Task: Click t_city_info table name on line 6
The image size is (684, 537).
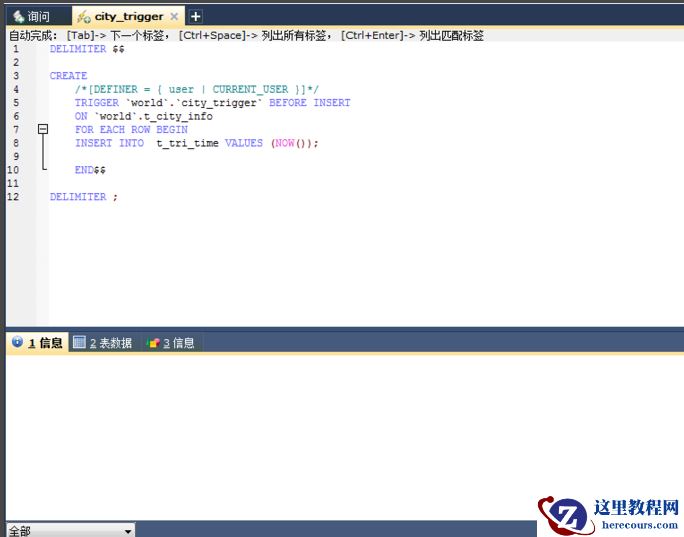Action: point(178,116)
